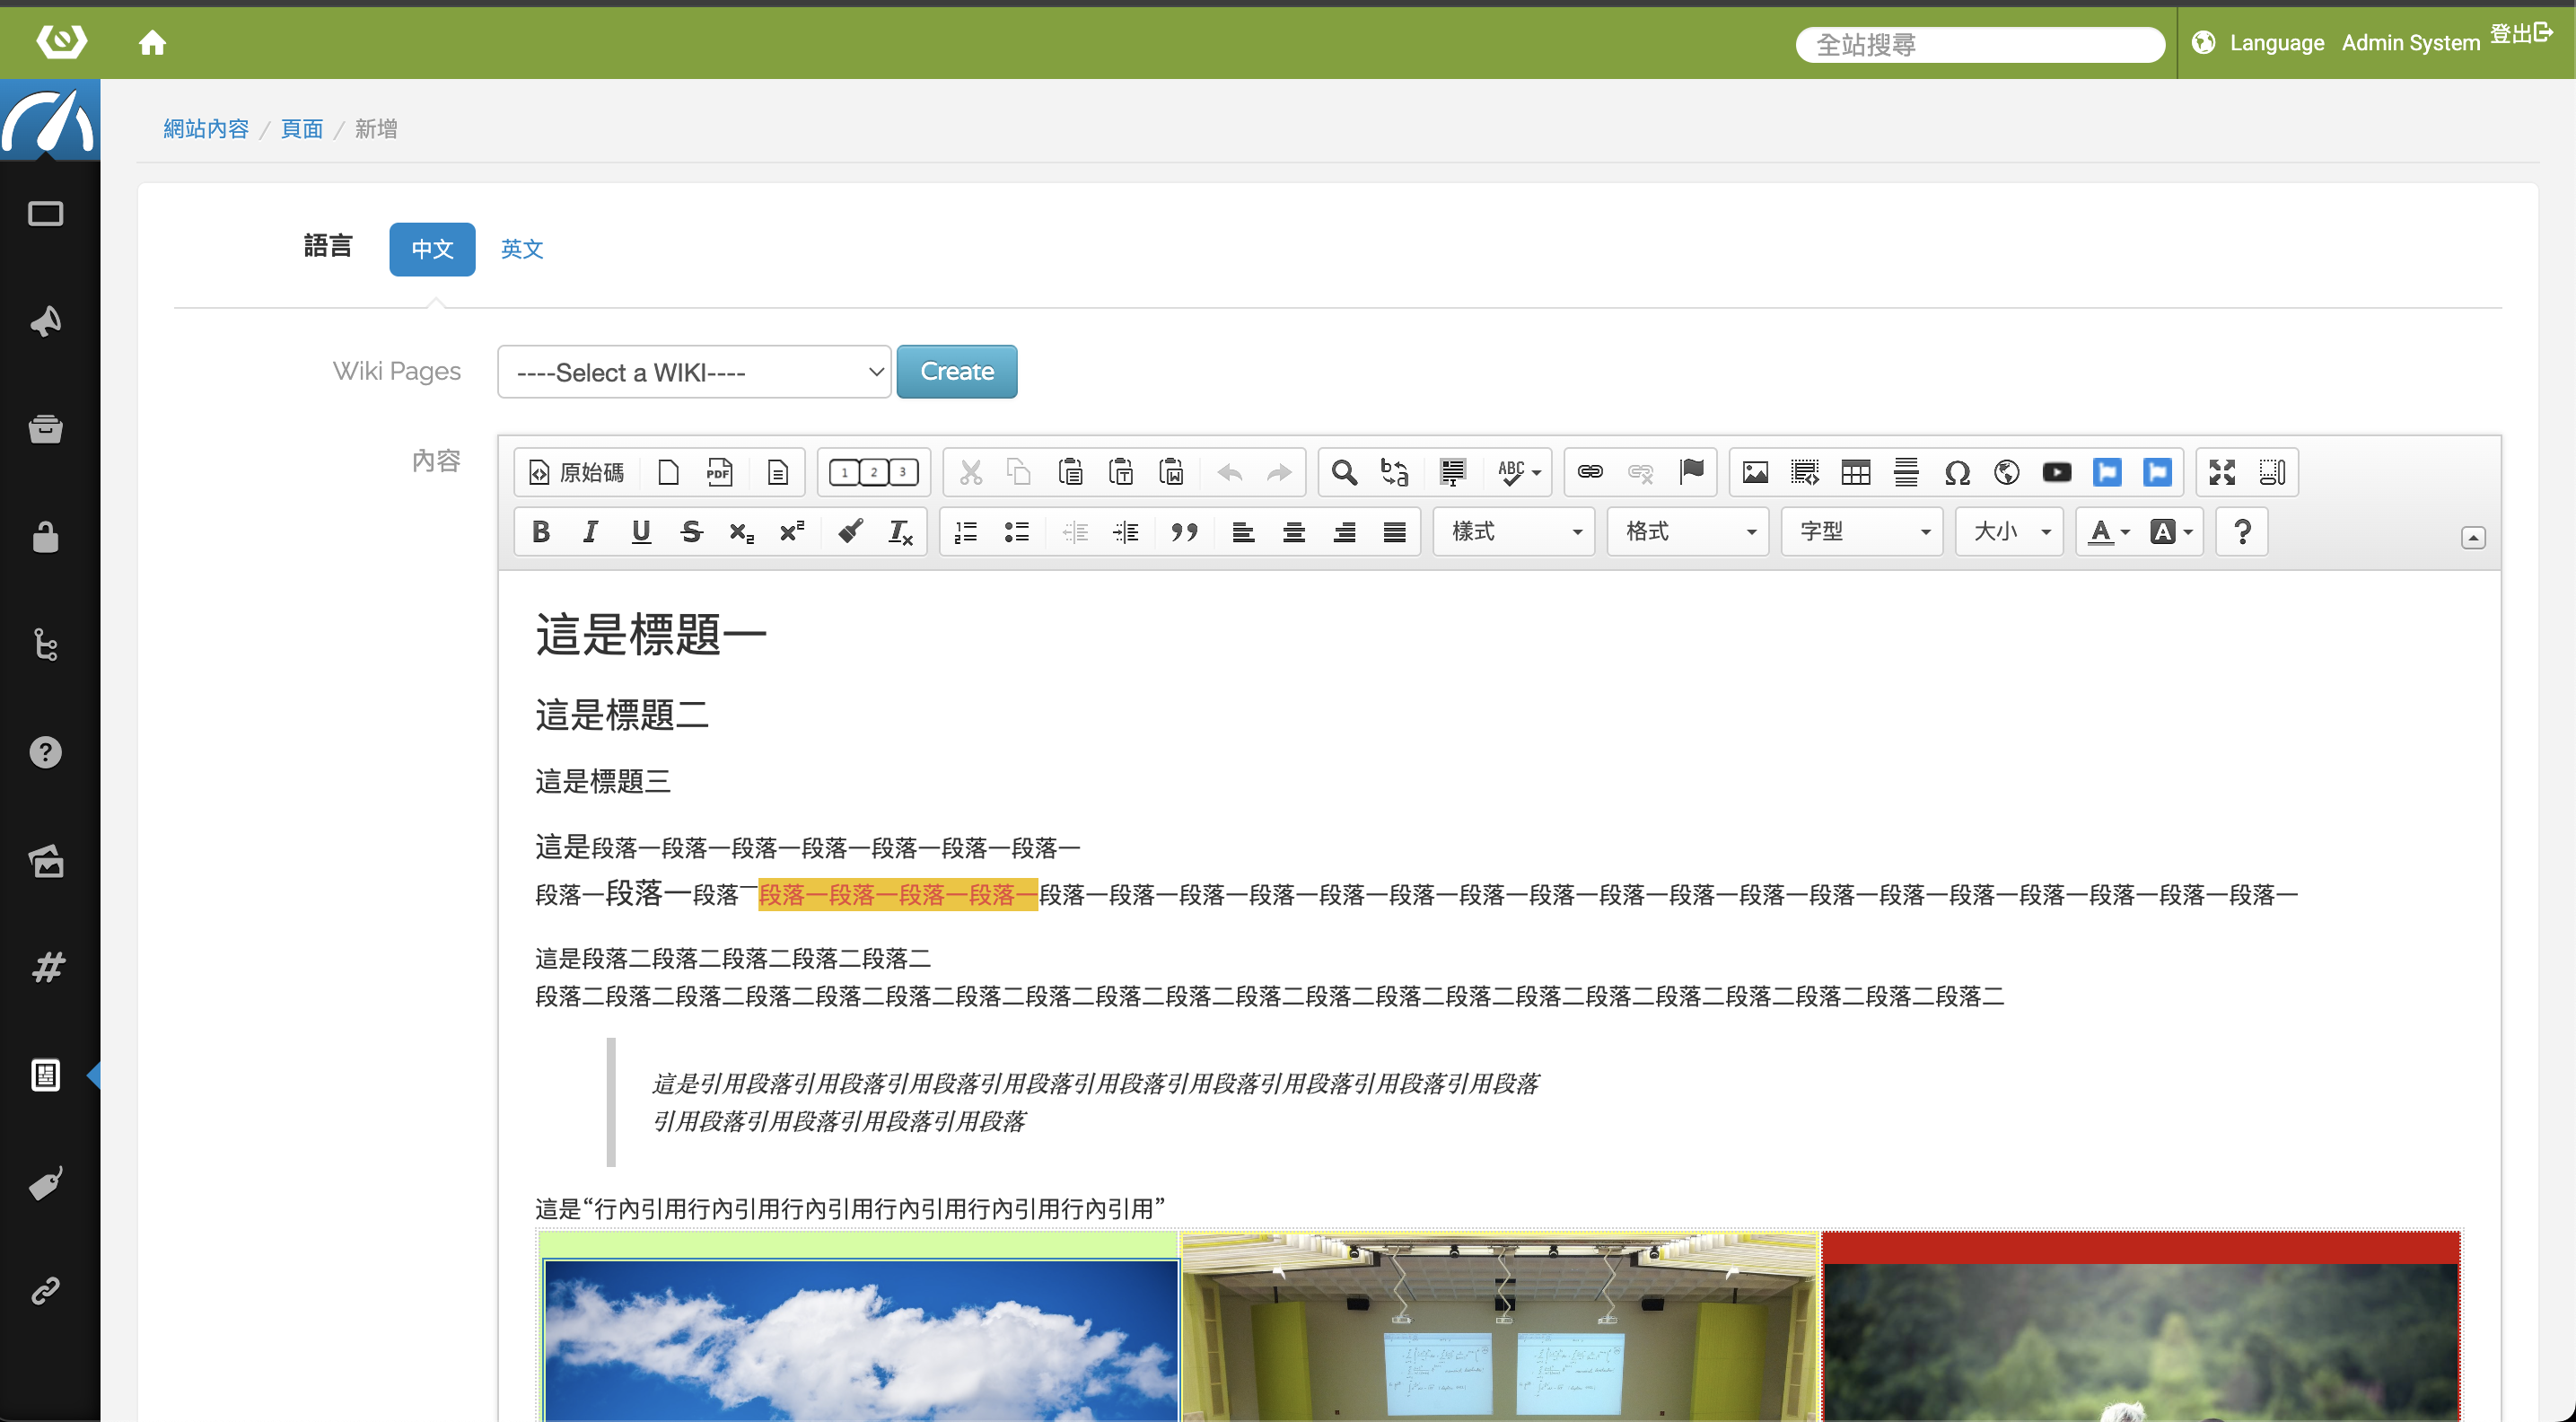Image resolution: width=2576 pixels, height=1422 pixels.
Task: Toggle the block quote button
Action: pos(1184,532)
